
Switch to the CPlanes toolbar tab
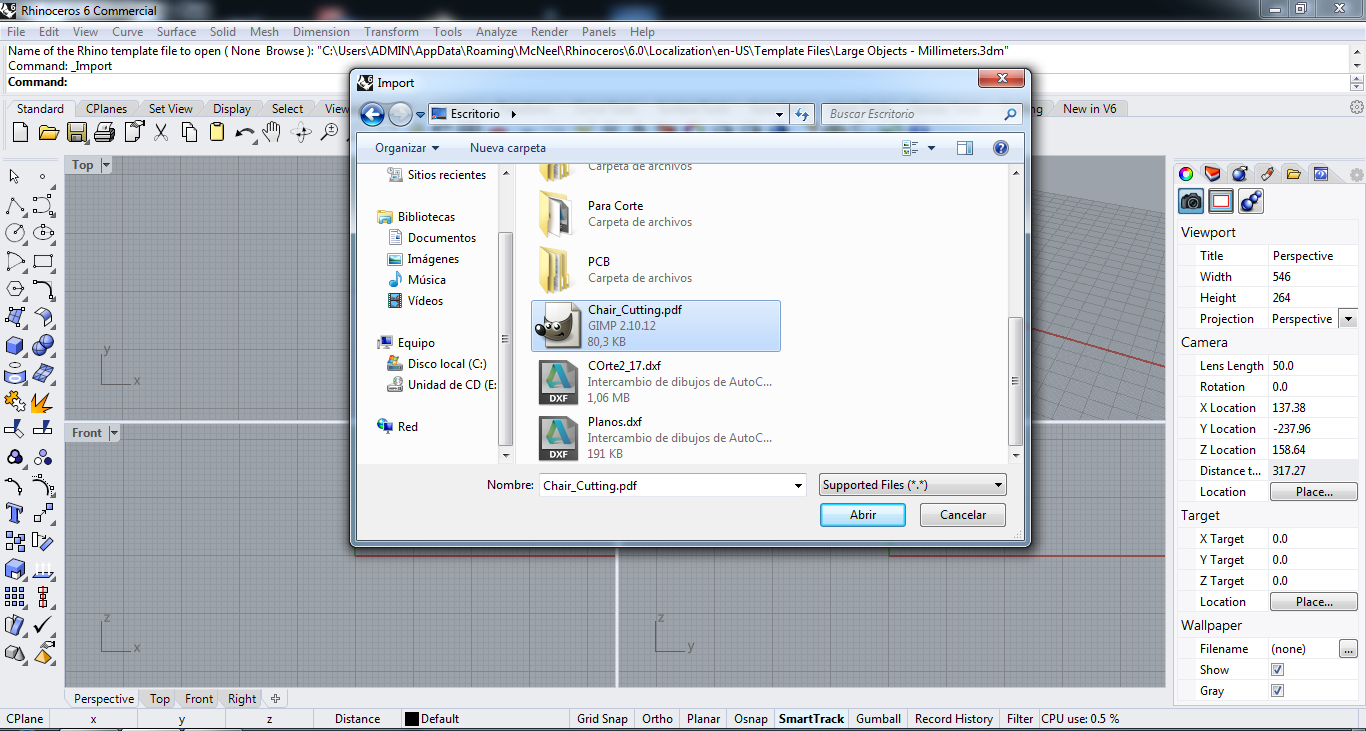pos(106,109)
